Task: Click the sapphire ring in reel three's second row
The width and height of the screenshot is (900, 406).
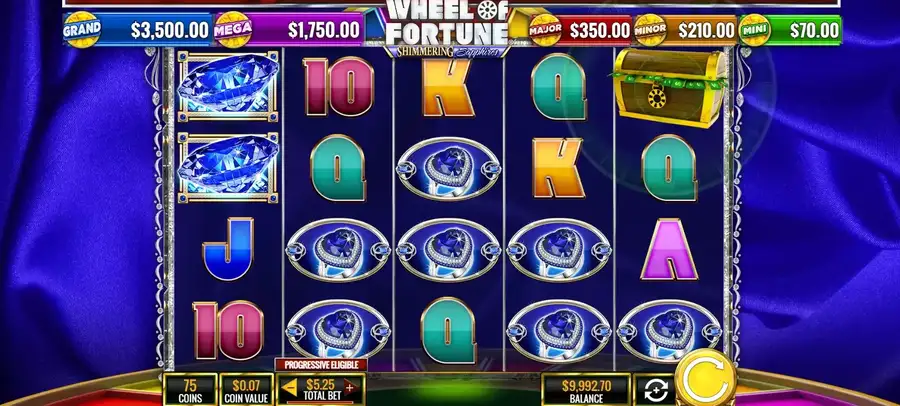Action: click(449, 169)
